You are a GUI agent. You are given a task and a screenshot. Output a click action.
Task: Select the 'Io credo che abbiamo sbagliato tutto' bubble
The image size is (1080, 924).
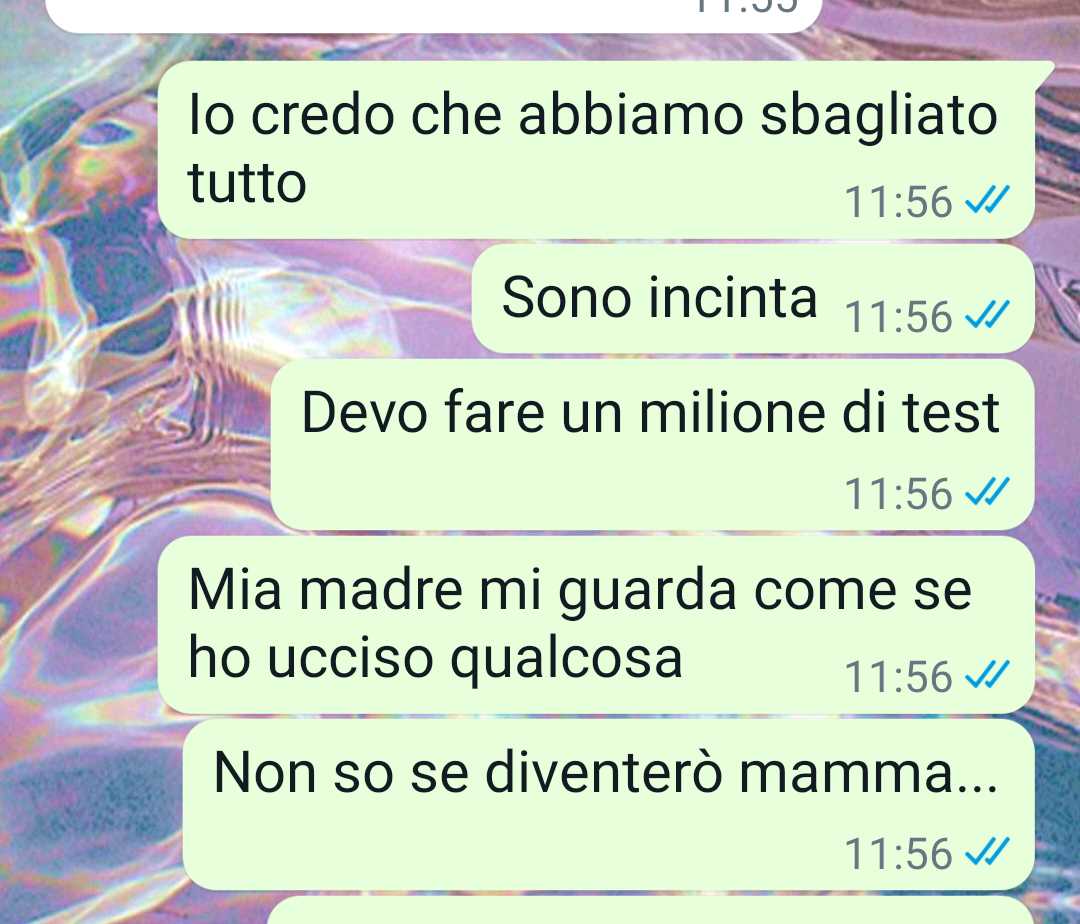tap(596, 150)
